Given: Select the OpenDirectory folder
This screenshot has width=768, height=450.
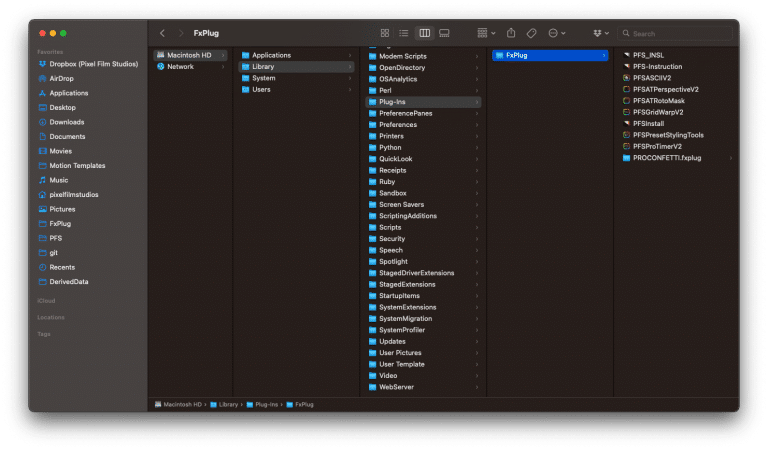Looking at the screenshot, I should coord(423,68).
